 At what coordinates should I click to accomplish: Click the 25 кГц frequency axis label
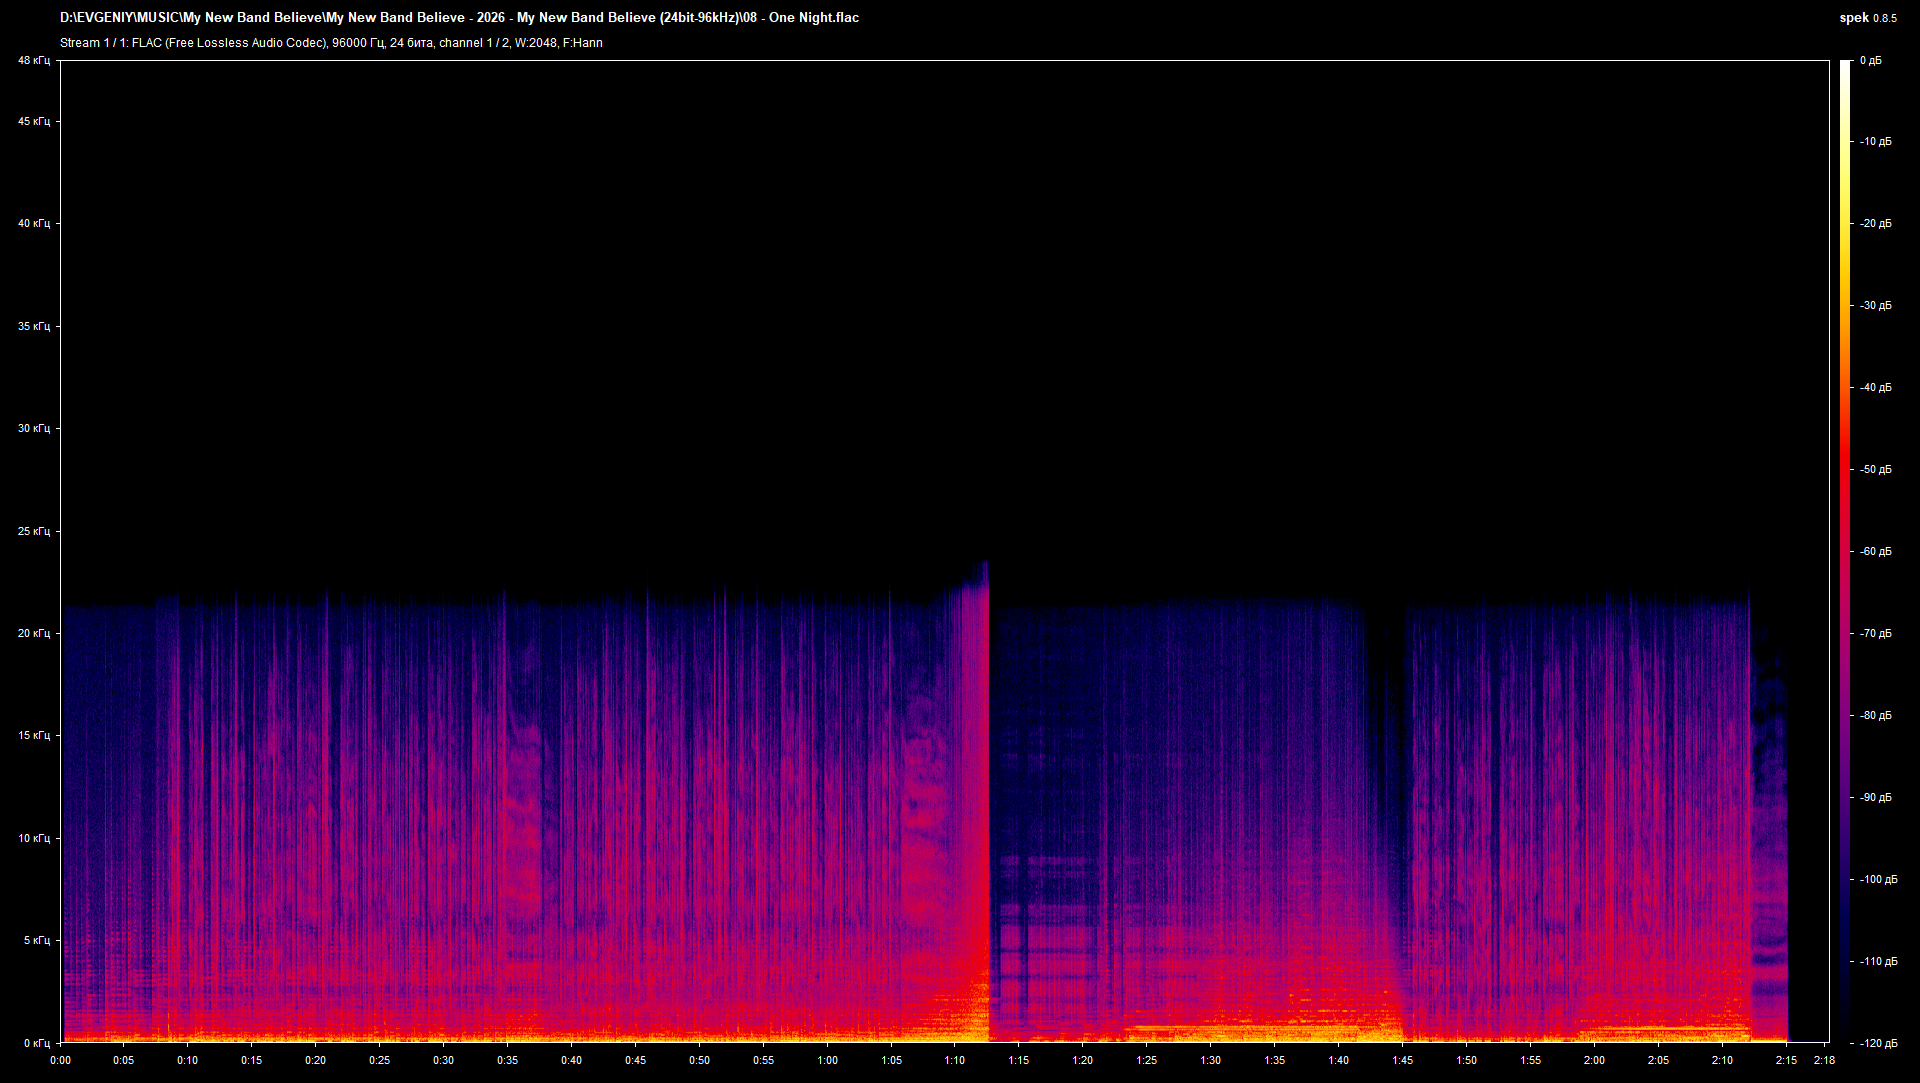pyautogui.click(x=33, y=531)
